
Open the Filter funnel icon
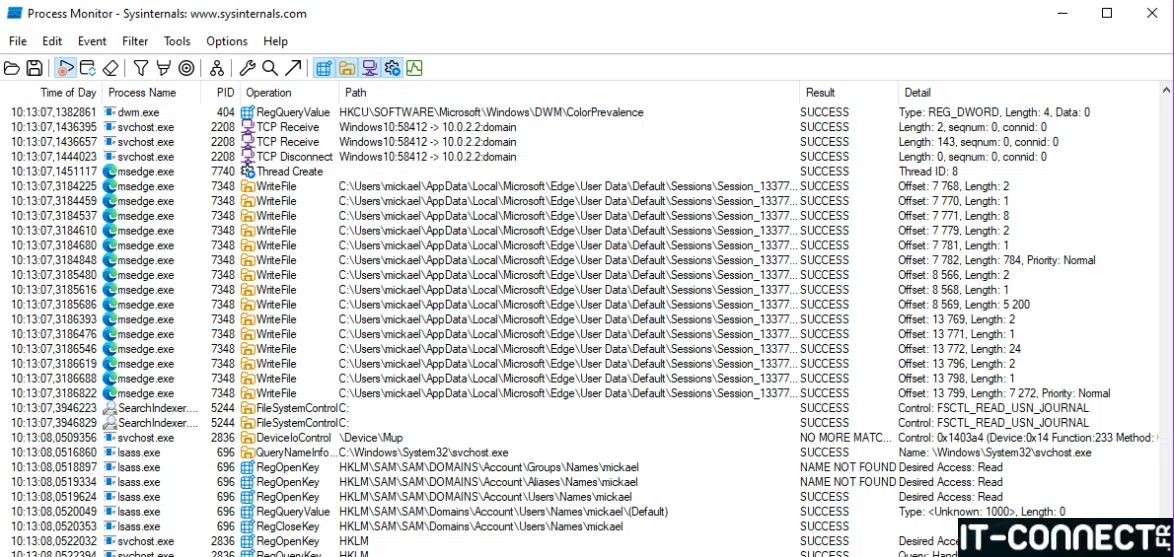click(x=141, y=68)
